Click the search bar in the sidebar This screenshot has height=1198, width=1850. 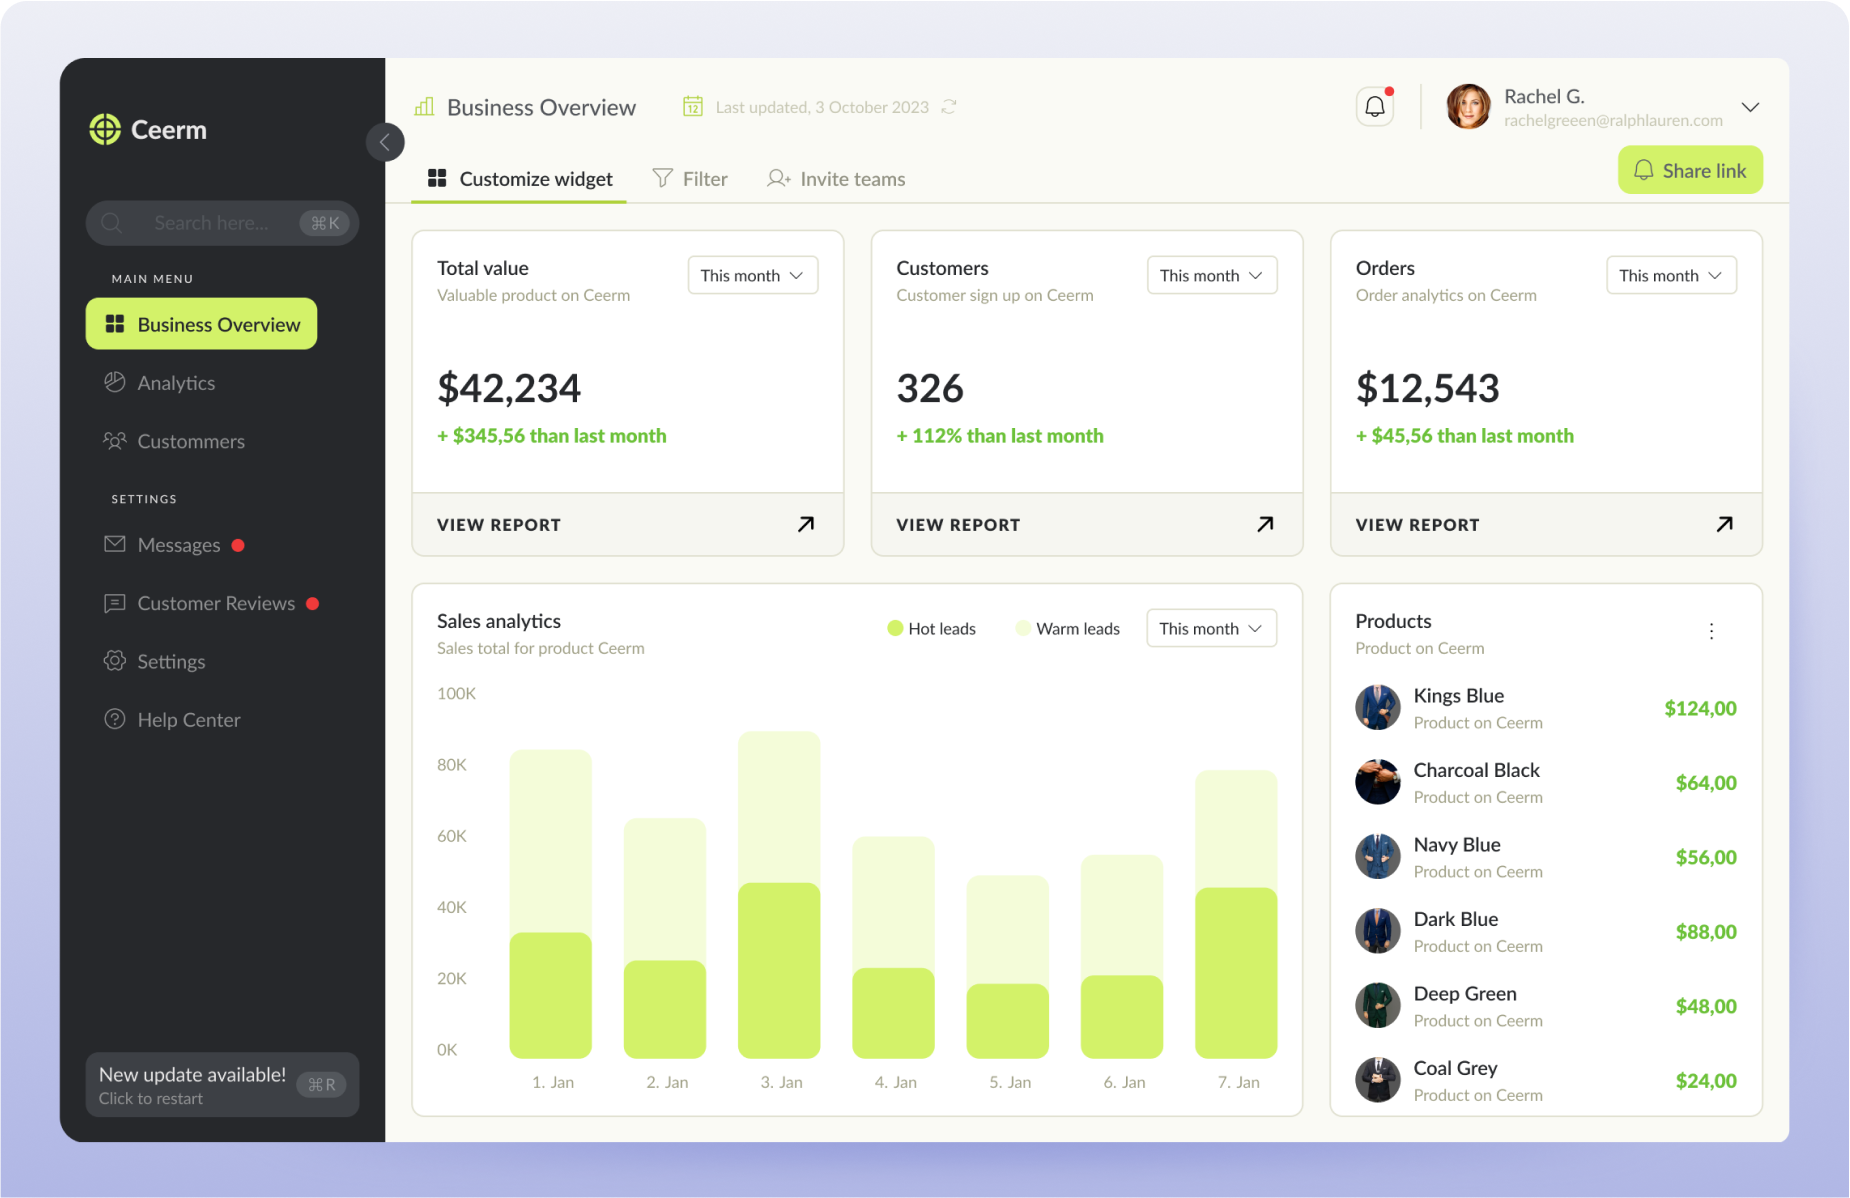click(x=221, y=222)
